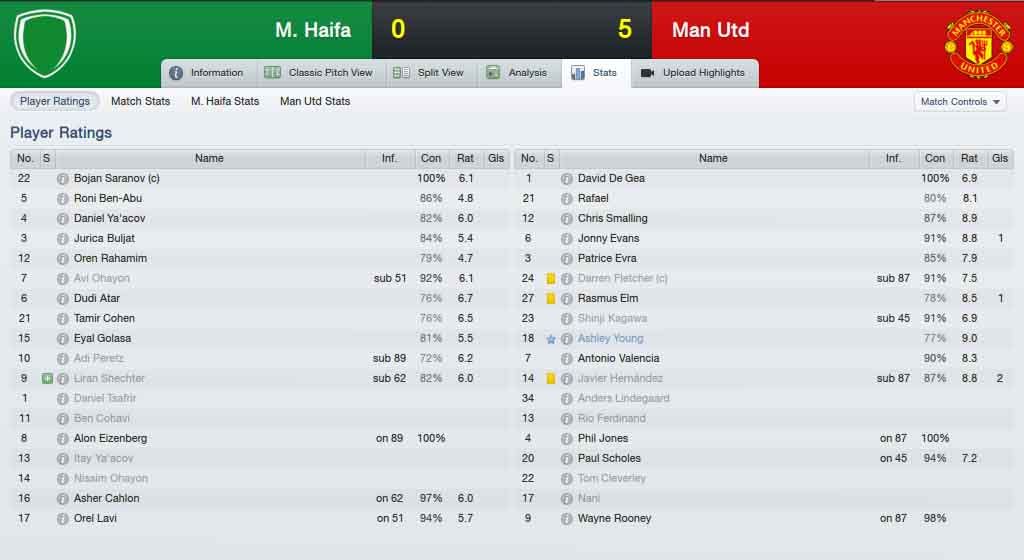Open the Match Controls dropdown

tap(959, 102)
